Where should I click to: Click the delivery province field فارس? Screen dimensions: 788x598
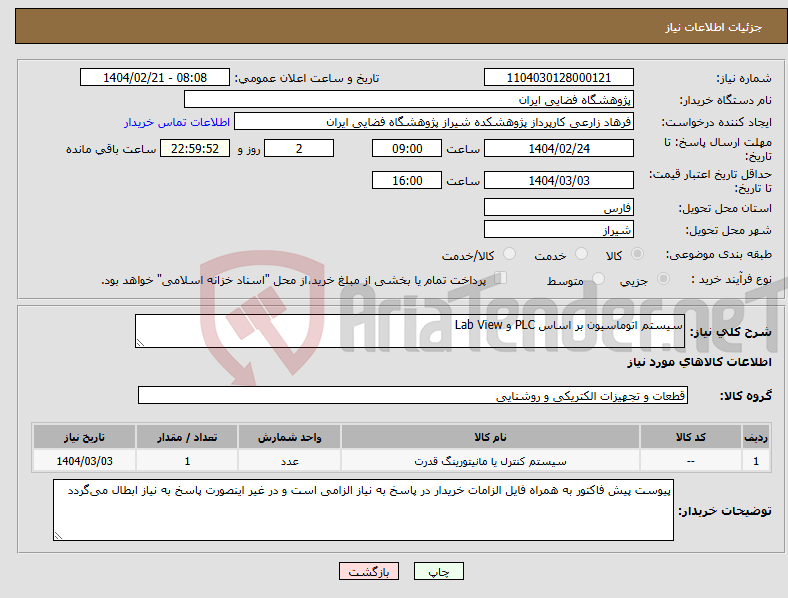(x=558, y=207)
